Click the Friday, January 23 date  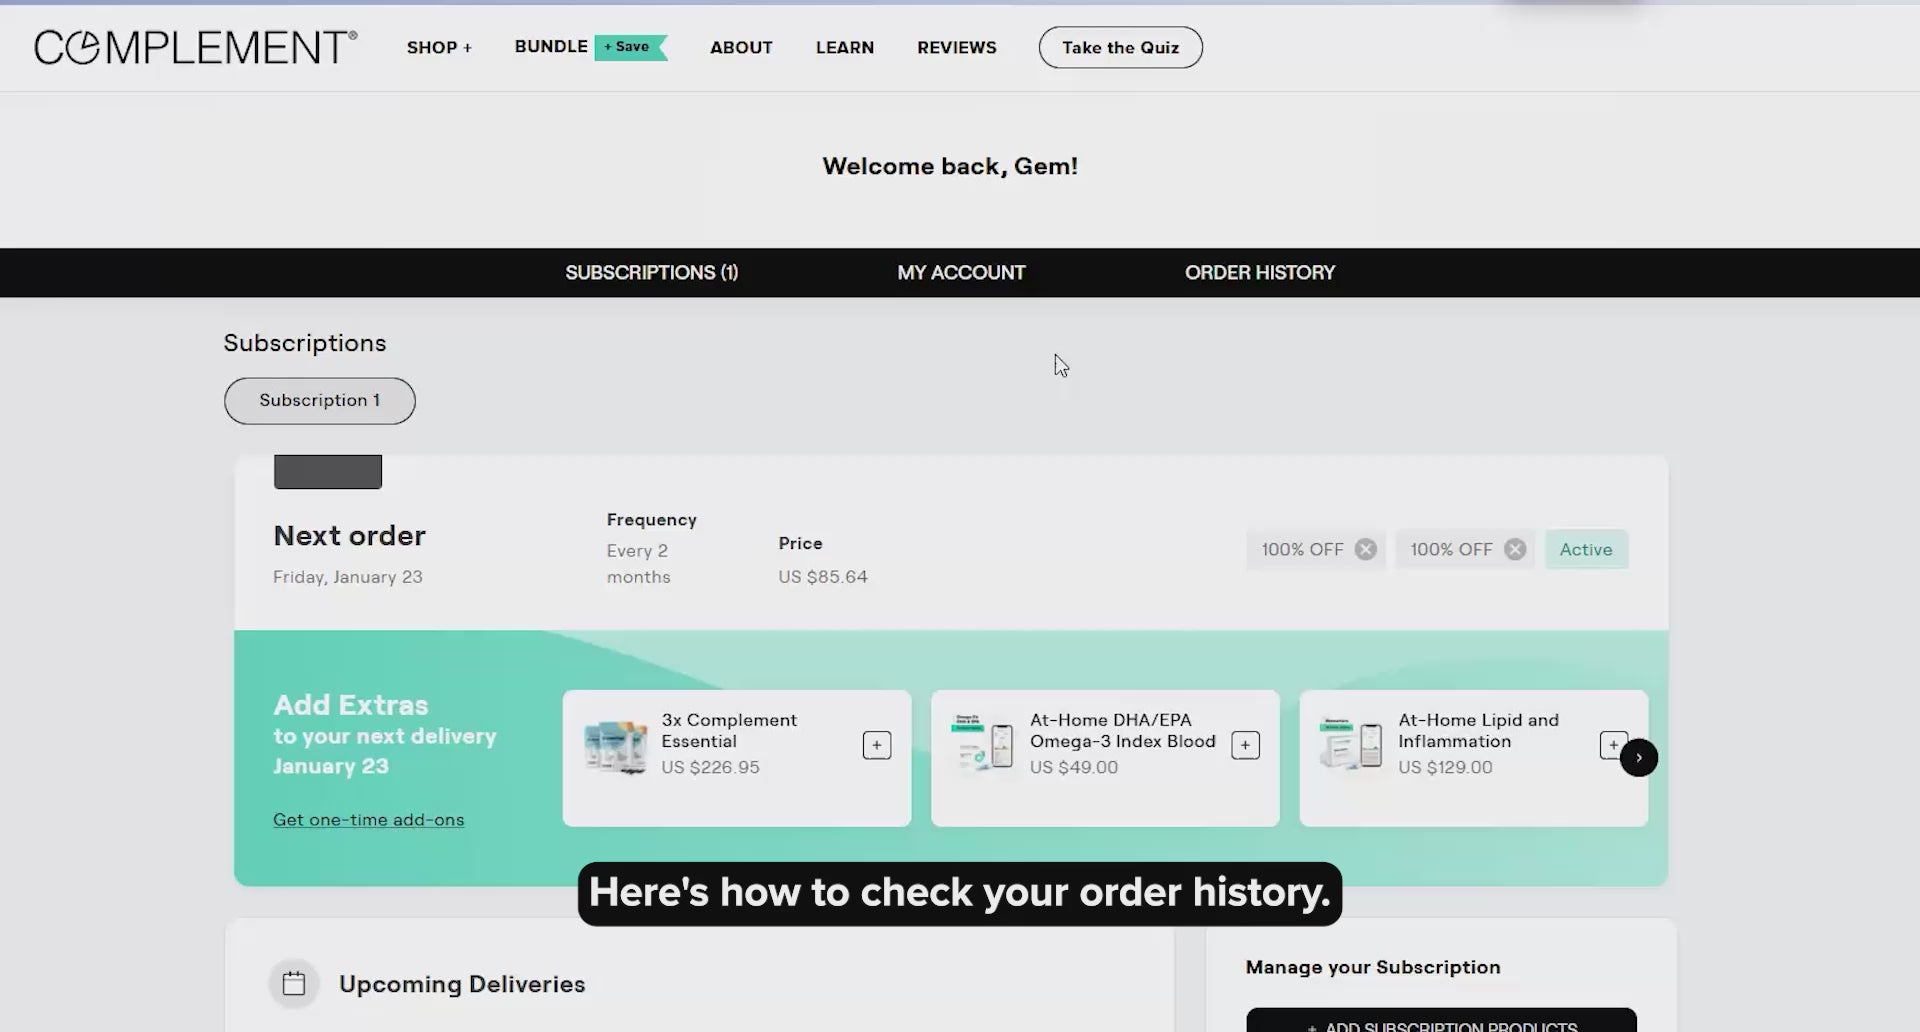[348, 577]
